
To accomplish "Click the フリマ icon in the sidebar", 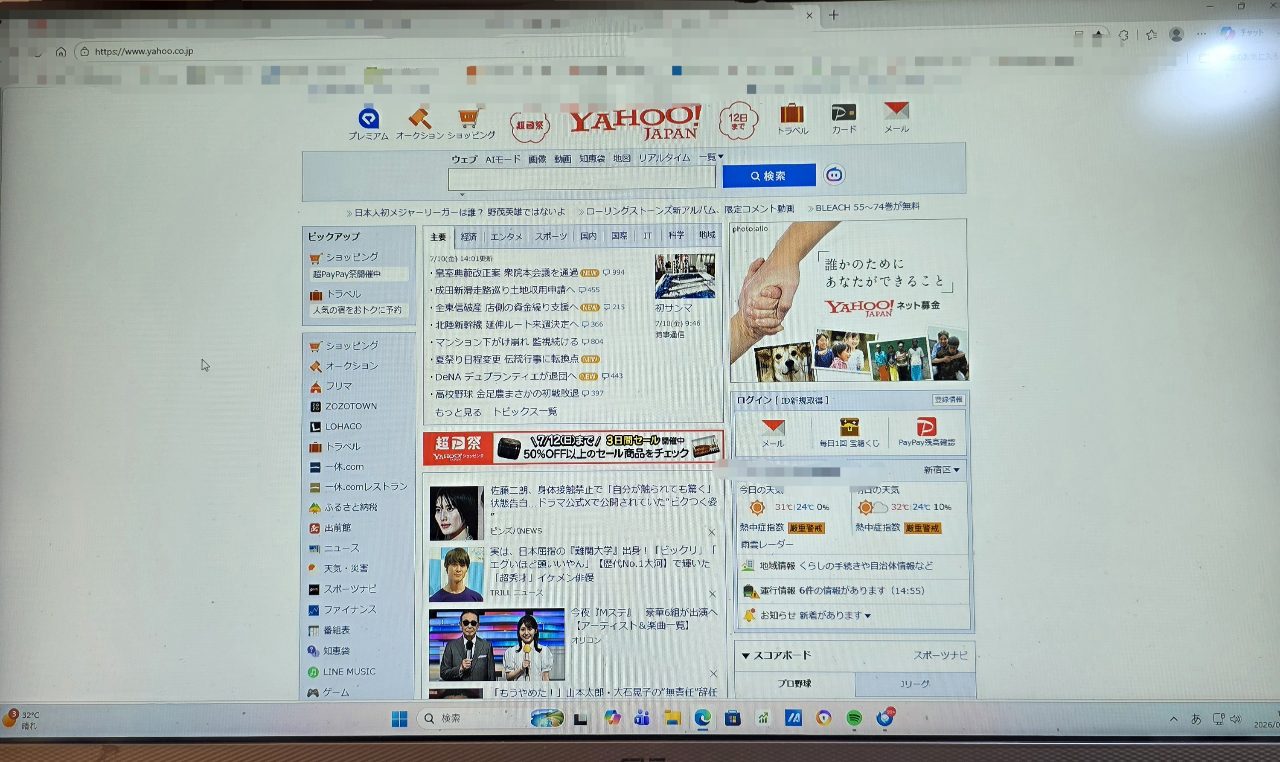I will [x=315, y=386].
